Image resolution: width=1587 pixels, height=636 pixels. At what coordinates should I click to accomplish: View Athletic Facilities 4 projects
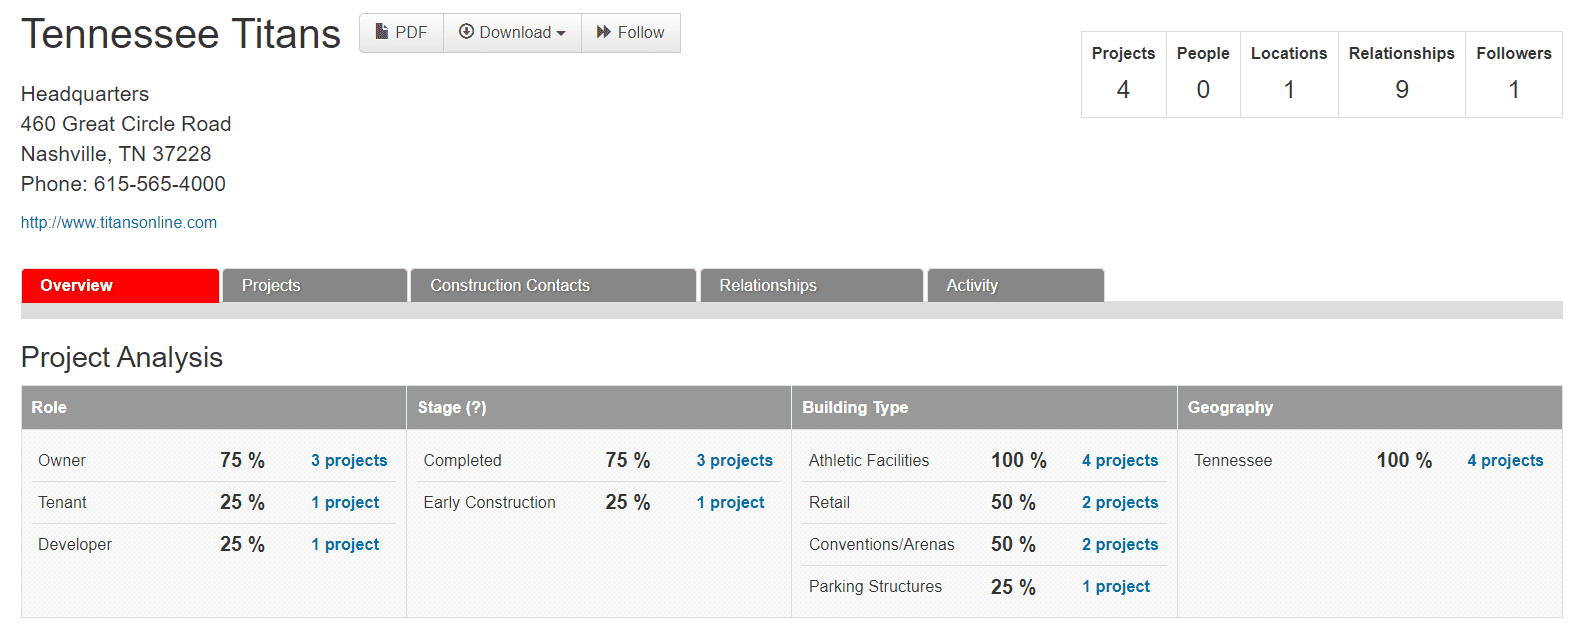[1120, 460]
